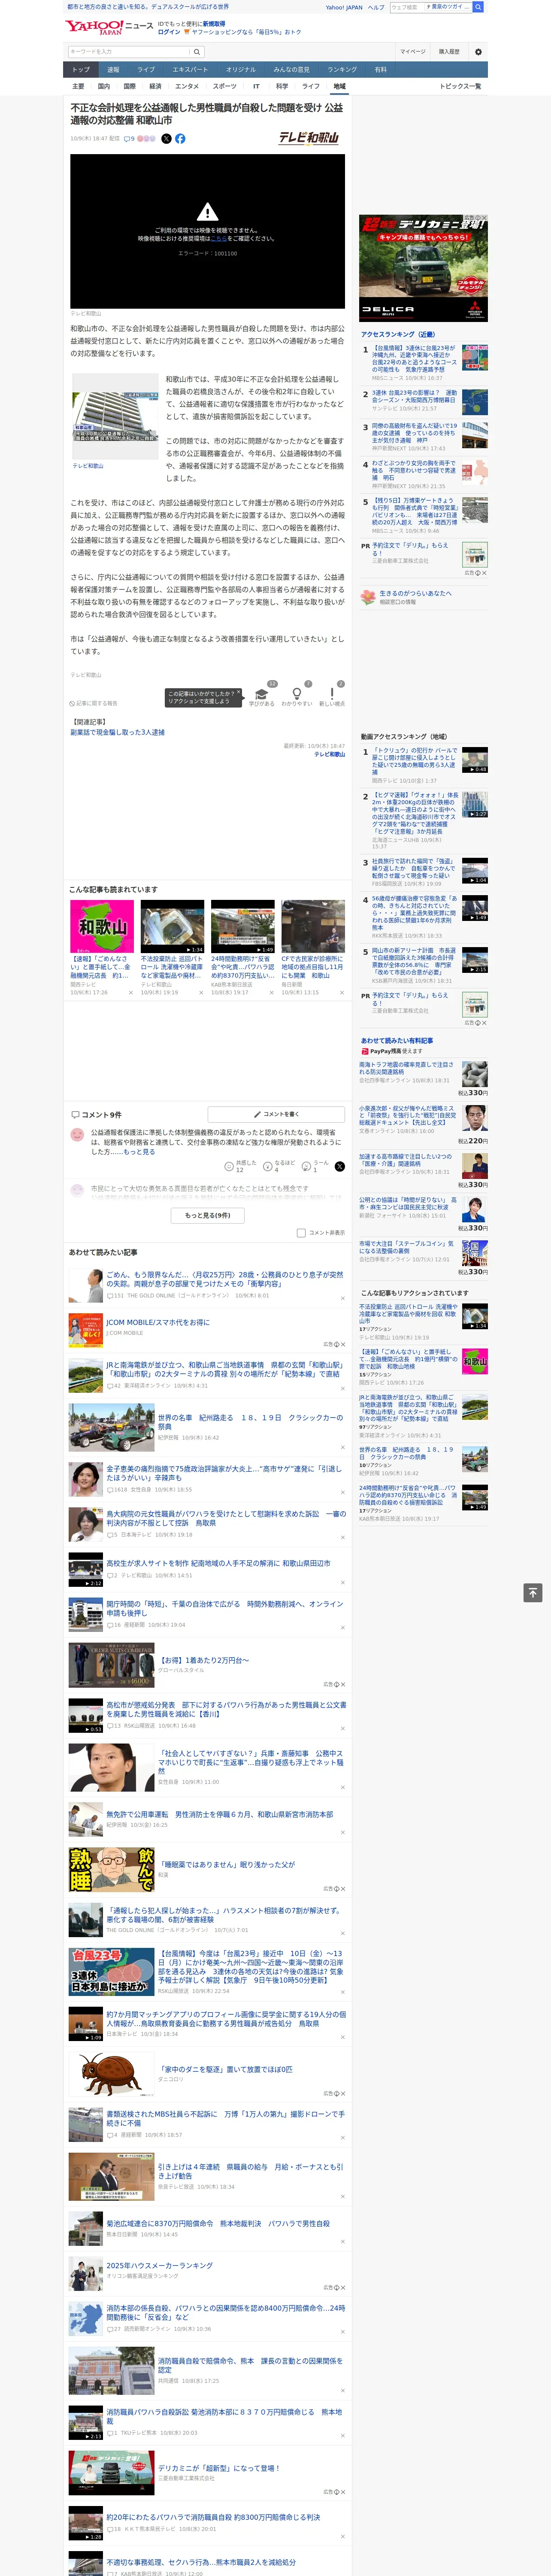Open 2025年ハウスメーカーランキング link
This screenshot has width=551, height=2576.
[x=160, y=2265]
